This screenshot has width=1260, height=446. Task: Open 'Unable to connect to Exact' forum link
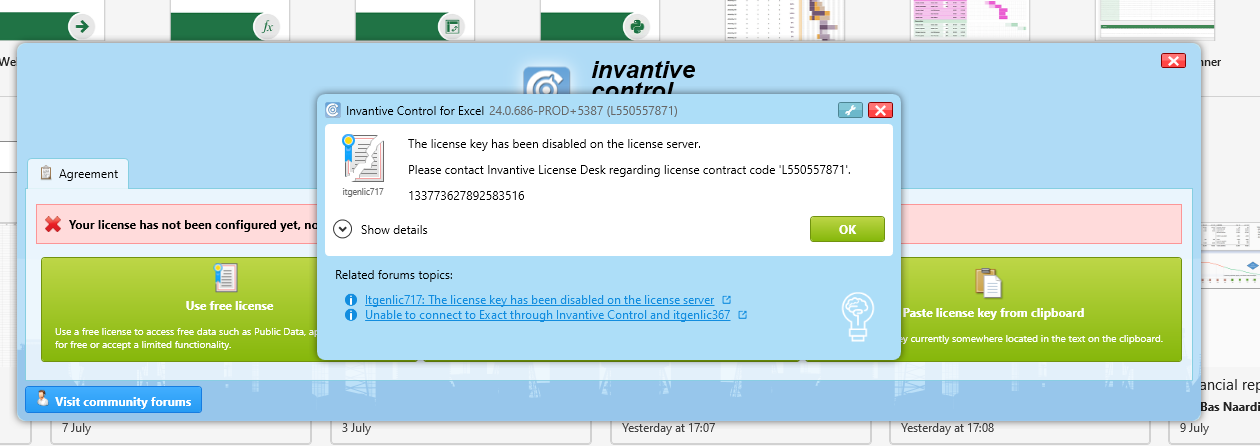click(x=548, y=315)
